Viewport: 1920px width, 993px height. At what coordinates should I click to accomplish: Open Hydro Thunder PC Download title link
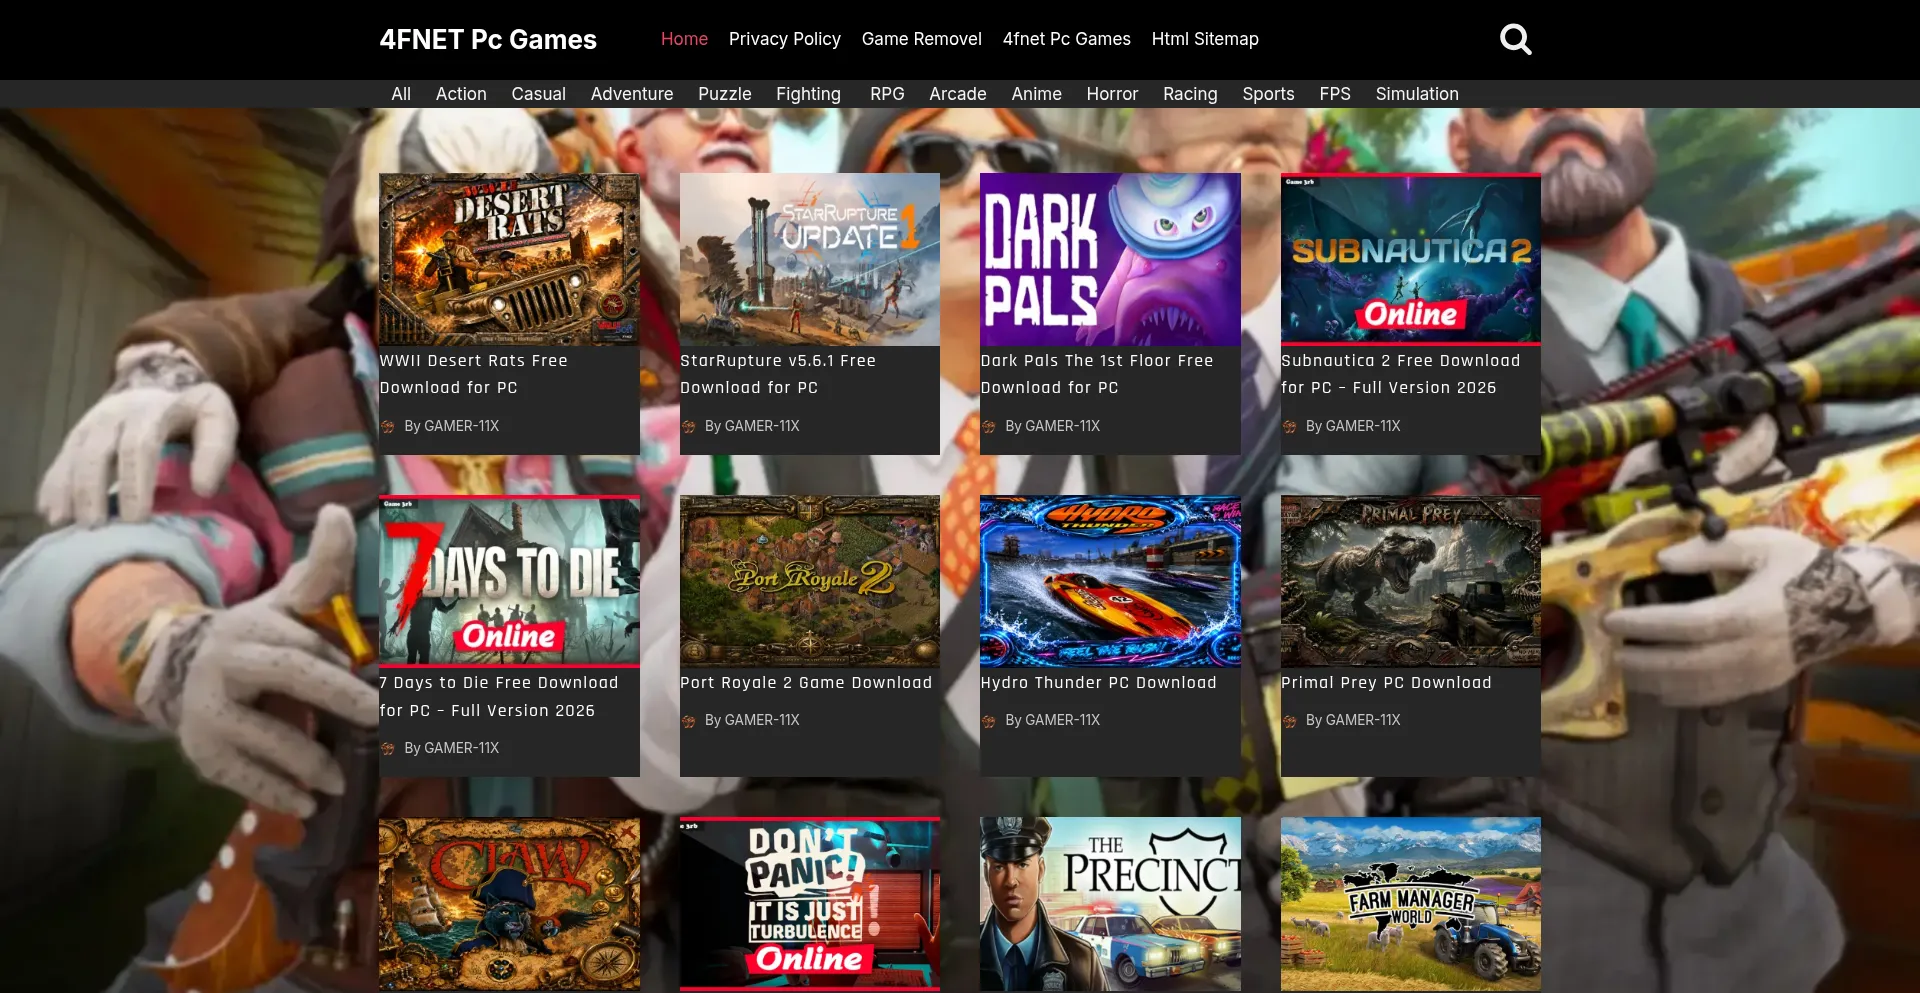(1099, 683)
